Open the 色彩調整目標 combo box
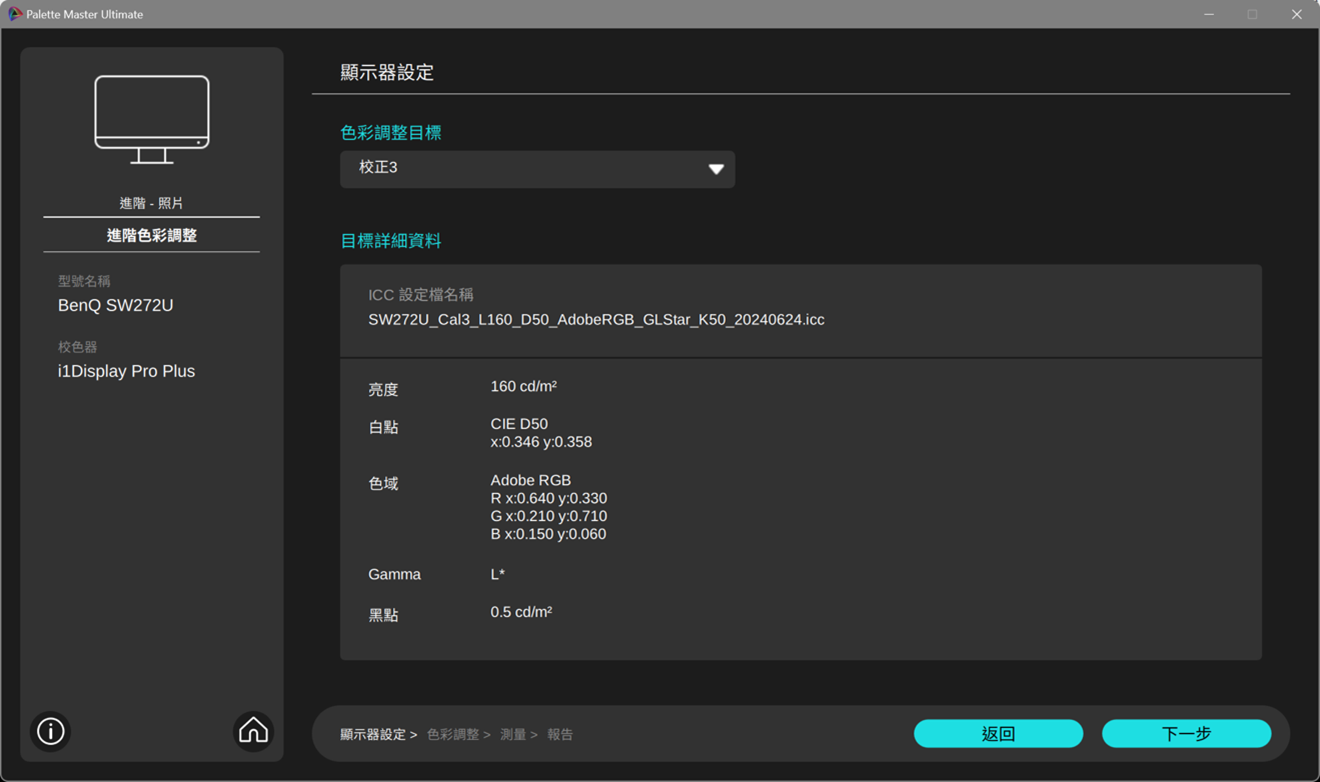Image resolution: width=1320 pixels, height=782 pixels. coord(538,169)
